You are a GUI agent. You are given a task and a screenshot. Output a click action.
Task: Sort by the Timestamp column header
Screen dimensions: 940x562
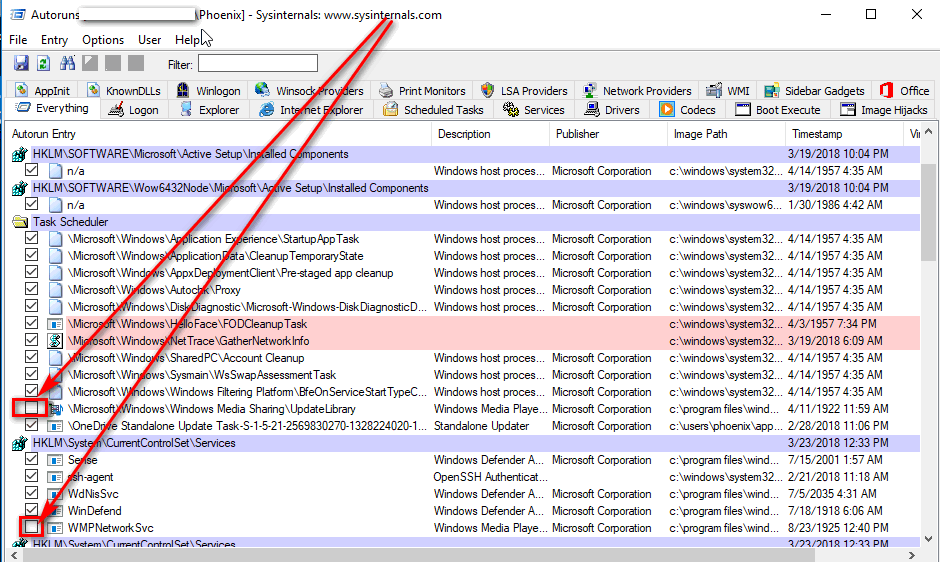point(817,134)
